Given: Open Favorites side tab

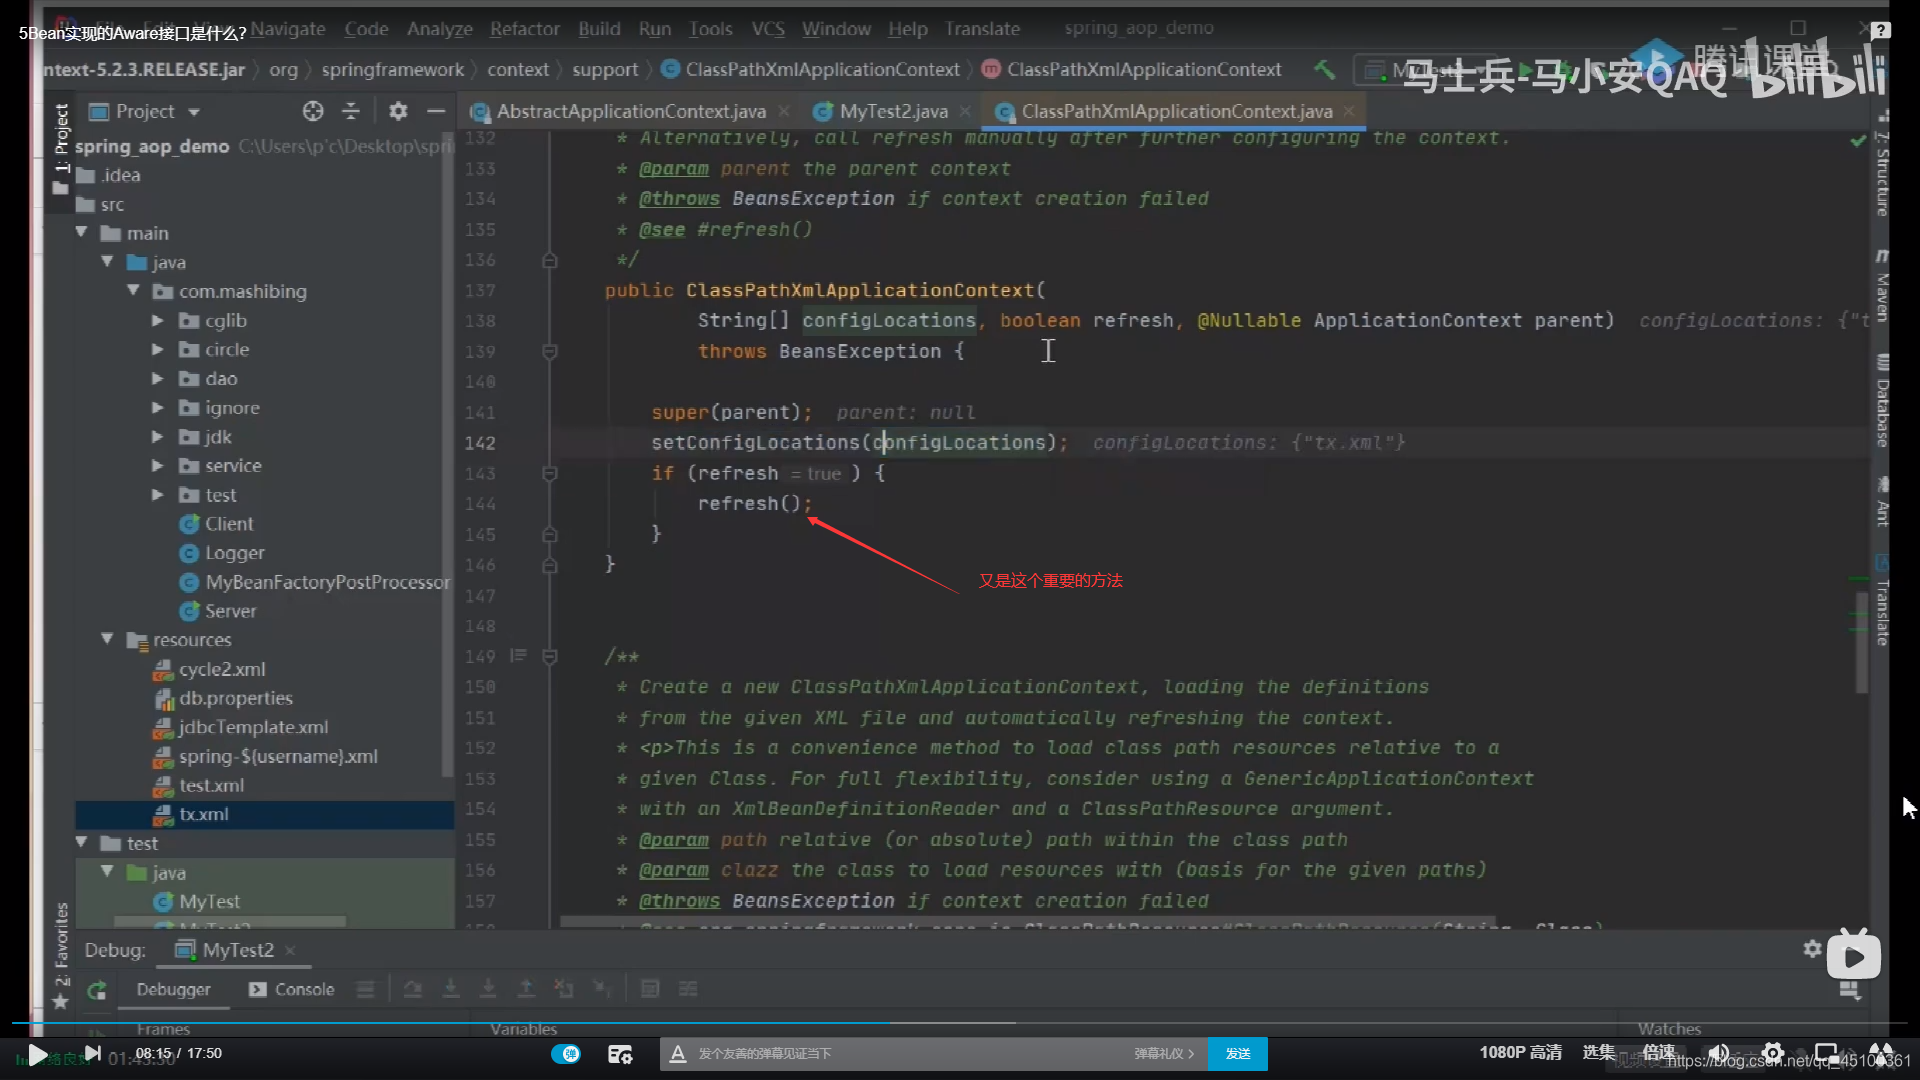Looking at the screenshot, I should point(61,955).
